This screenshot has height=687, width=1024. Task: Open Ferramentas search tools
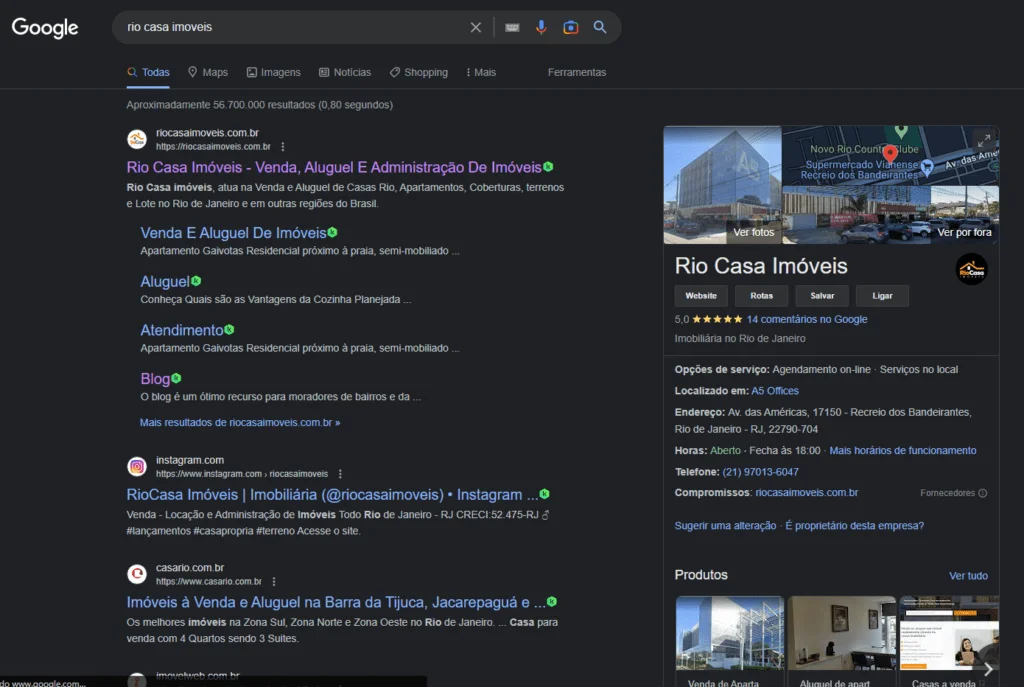pos(577,72)
